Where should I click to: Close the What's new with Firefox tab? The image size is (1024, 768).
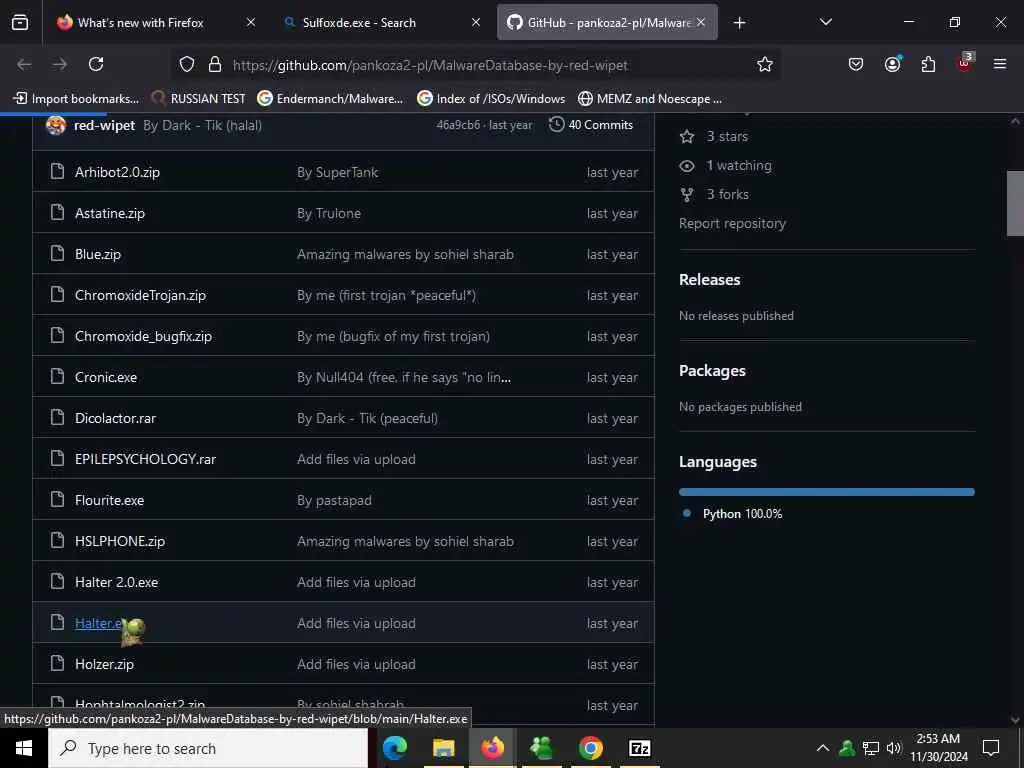pyautogui.click(x=251, y=22)
